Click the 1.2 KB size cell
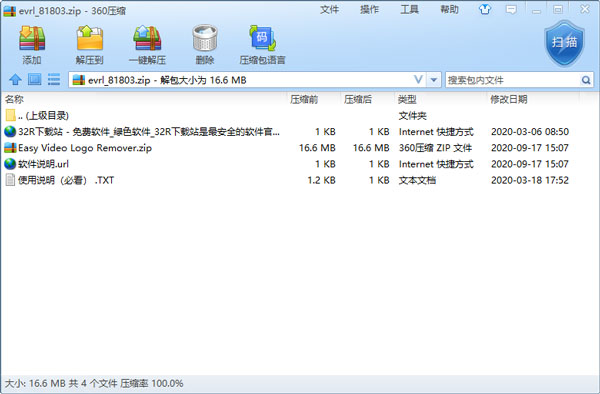Viewport: 600px width, 394px height. tap(321, 180)
